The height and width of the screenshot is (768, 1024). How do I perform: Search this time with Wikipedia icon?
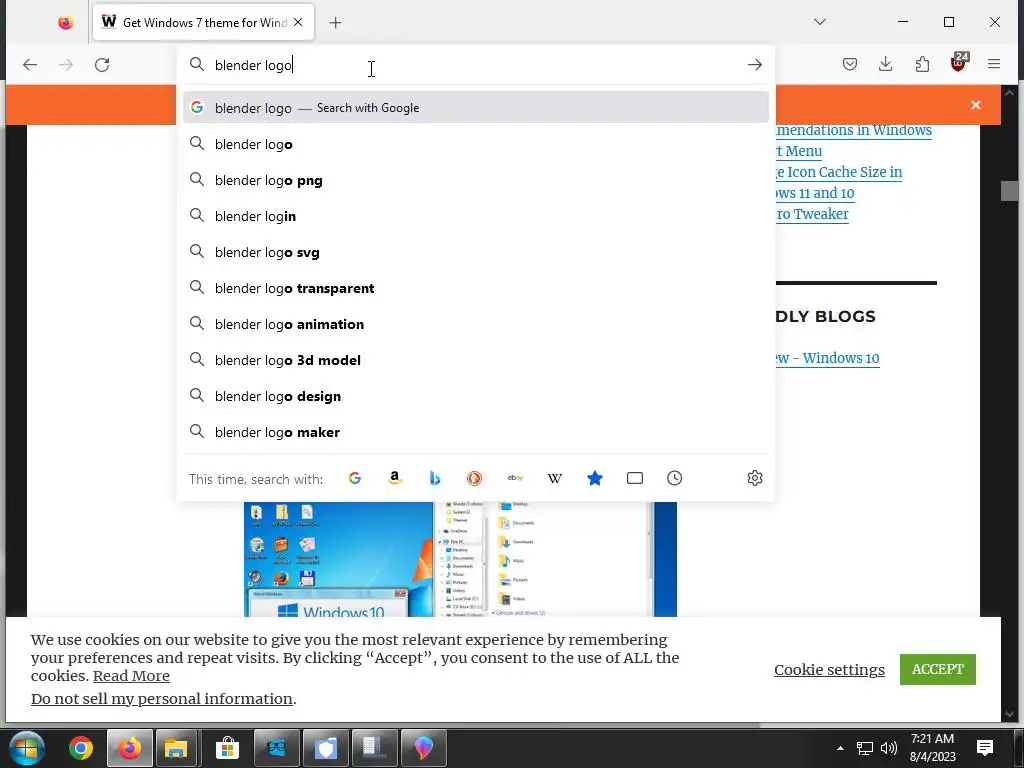point(554,478)
